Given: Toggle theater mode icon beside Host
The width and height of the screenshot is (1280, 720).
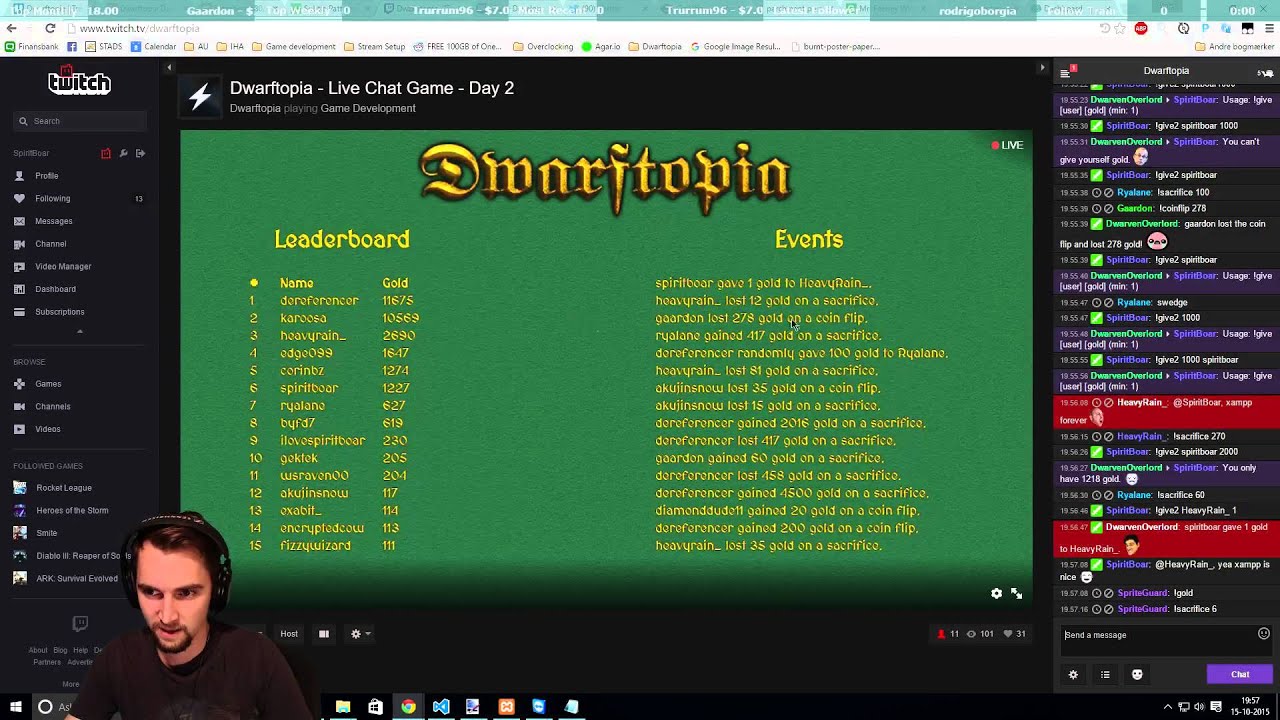Looking at the screenshot, I should click(x=324, y=634).
